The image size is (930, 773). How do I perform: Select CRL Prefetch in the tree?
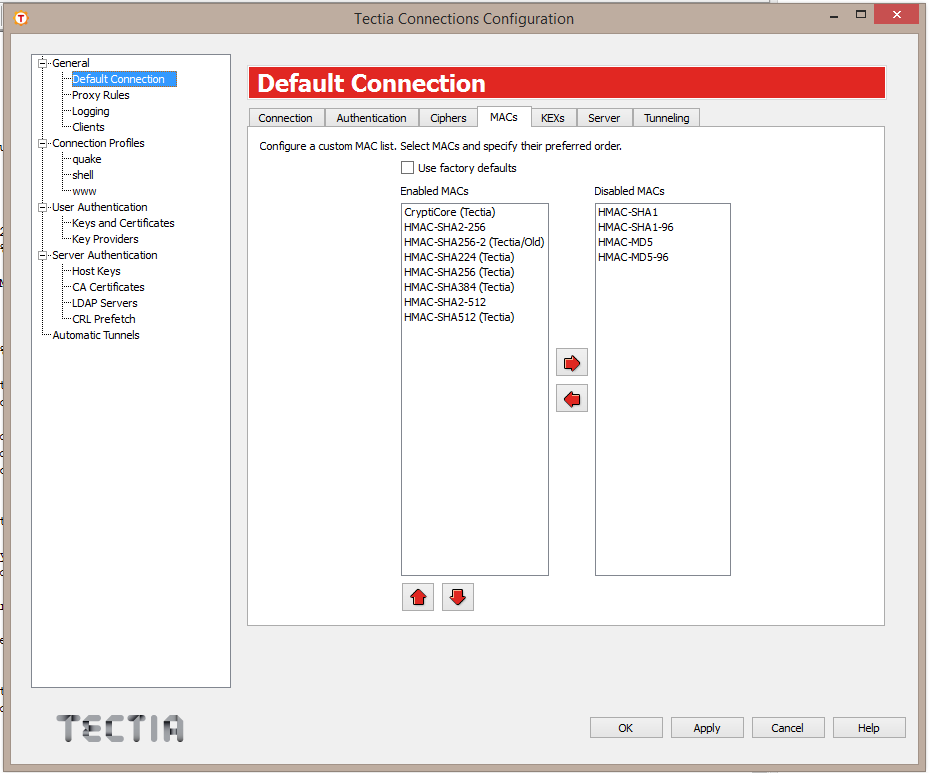pyautogui.click(x=104, y=319)
